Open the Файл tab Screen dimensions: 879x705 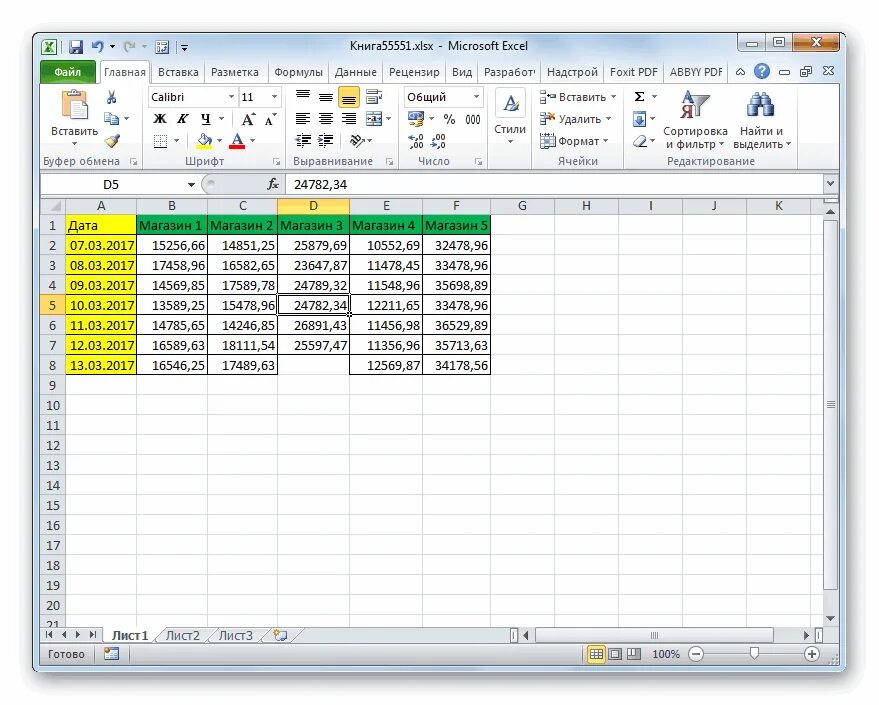67,72
